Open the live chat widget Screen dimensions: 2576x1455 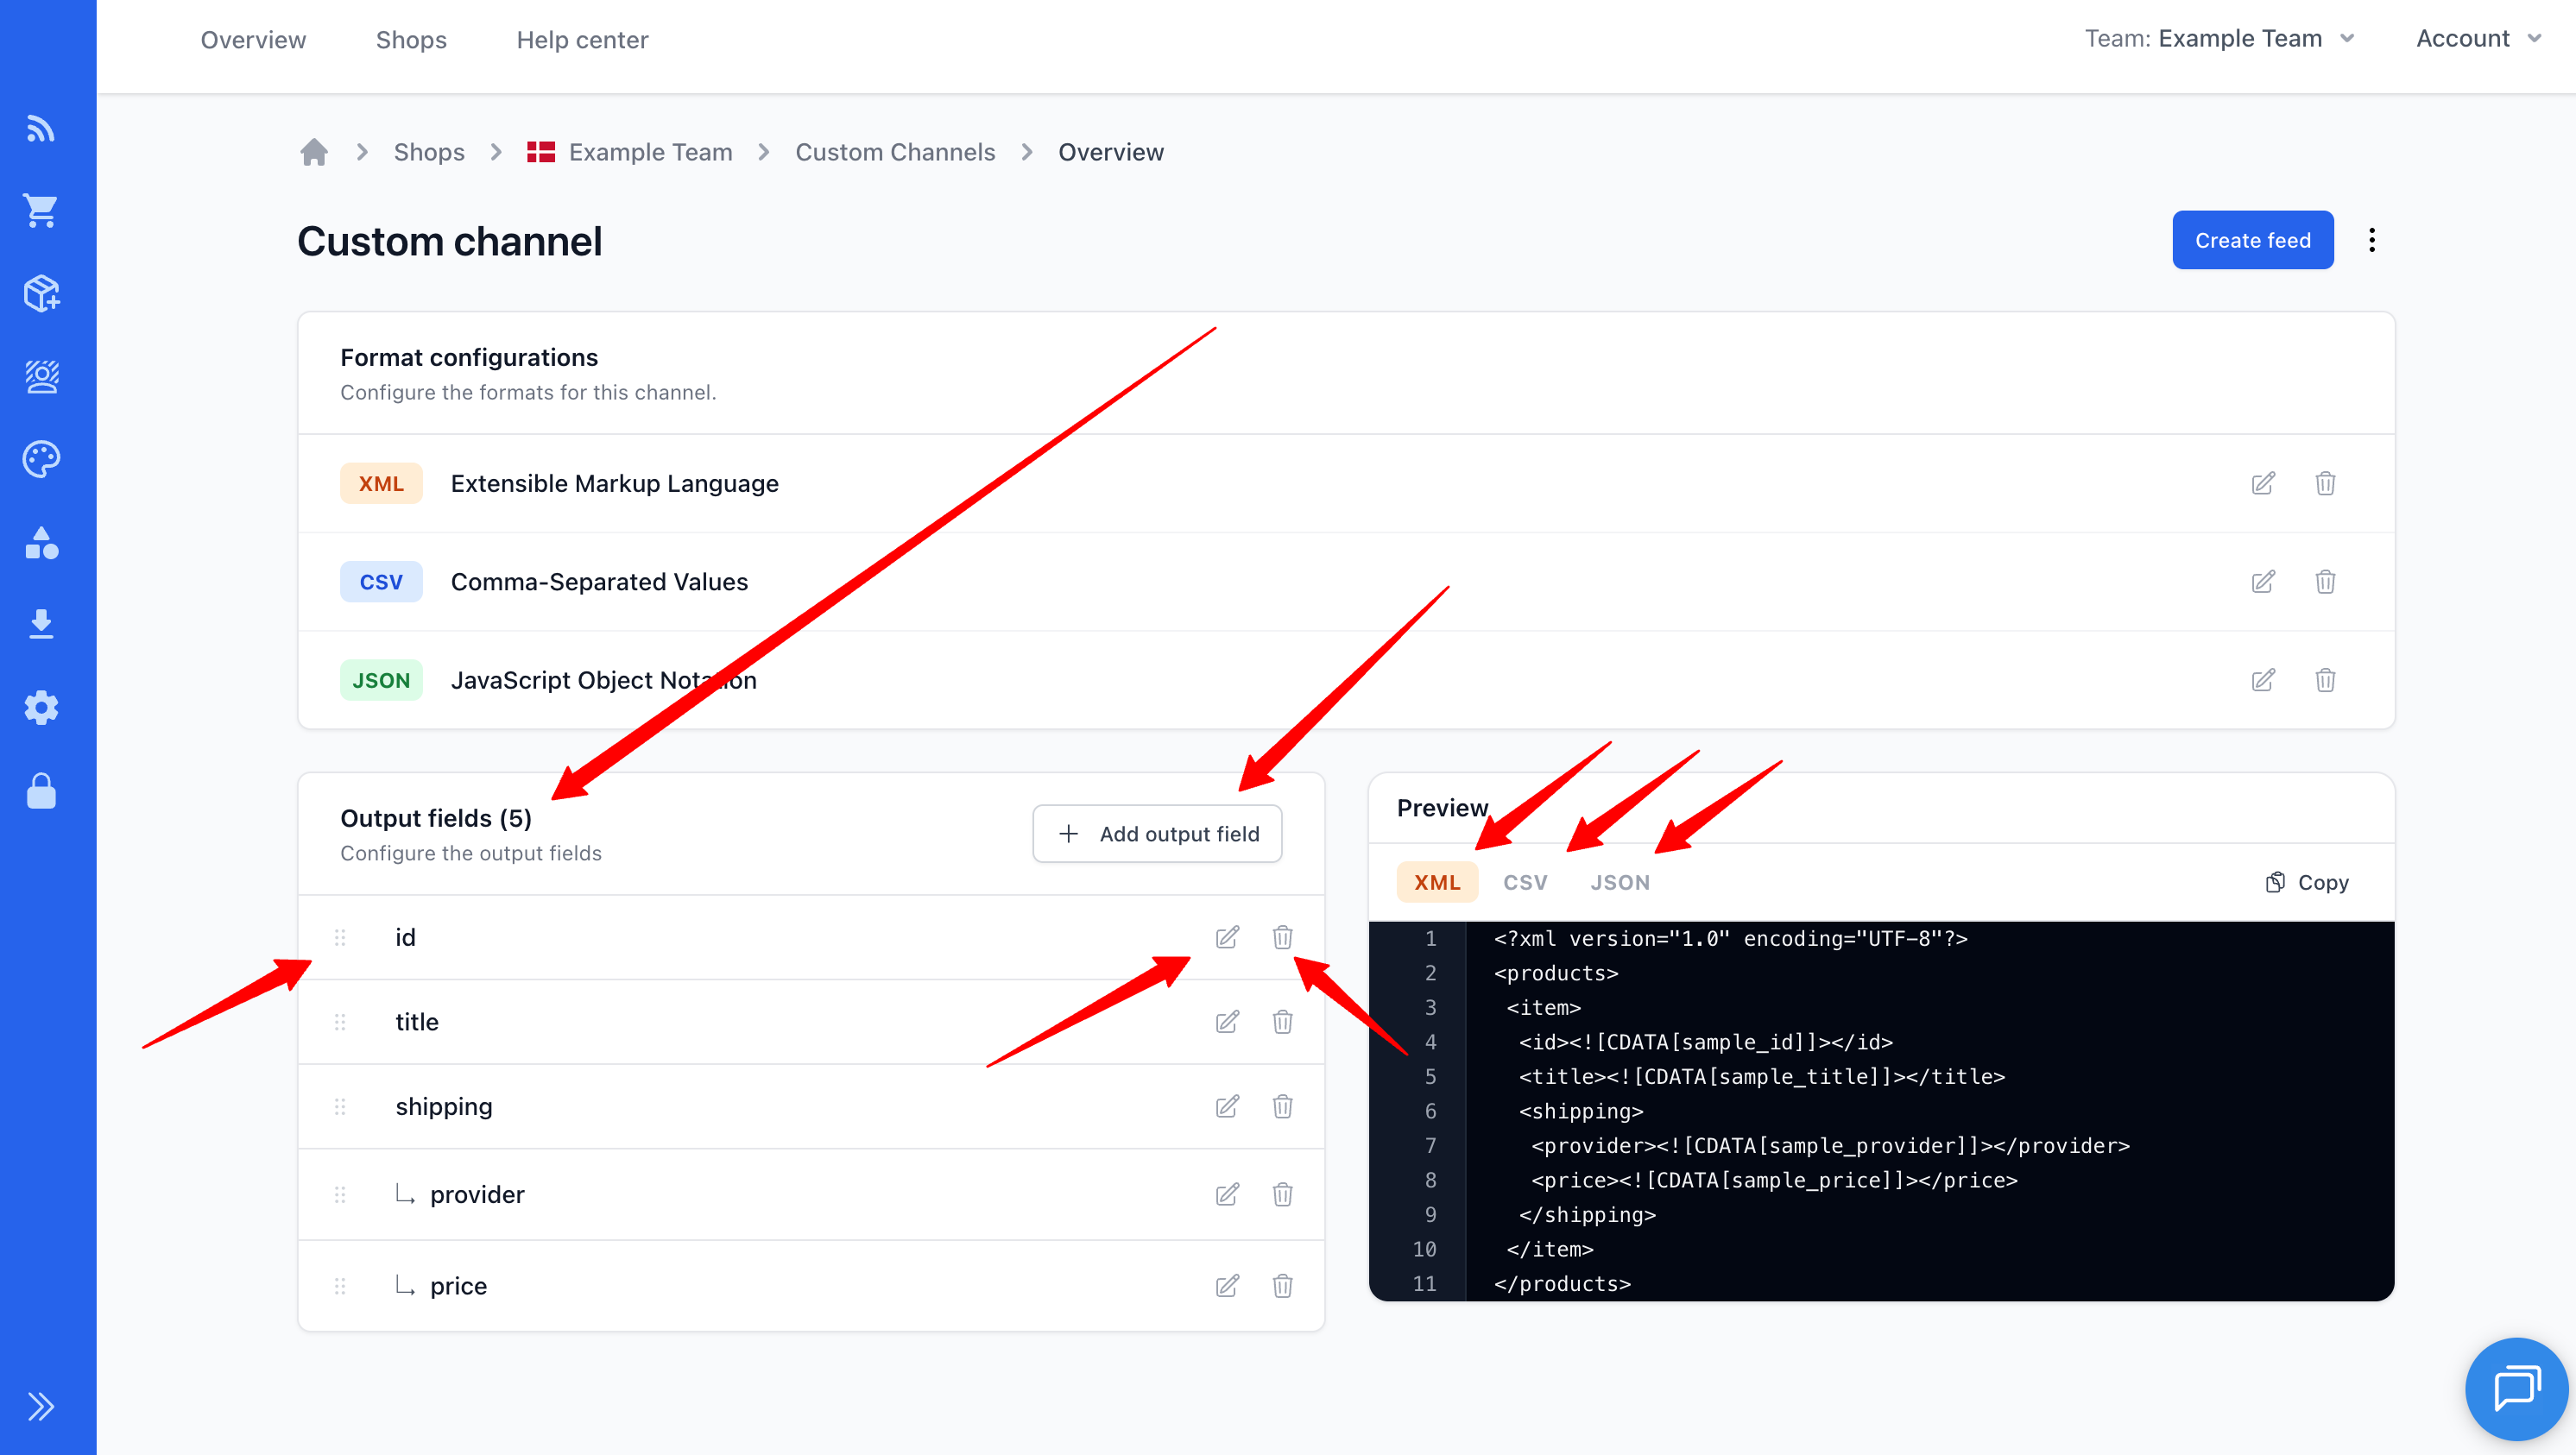2515,1388
